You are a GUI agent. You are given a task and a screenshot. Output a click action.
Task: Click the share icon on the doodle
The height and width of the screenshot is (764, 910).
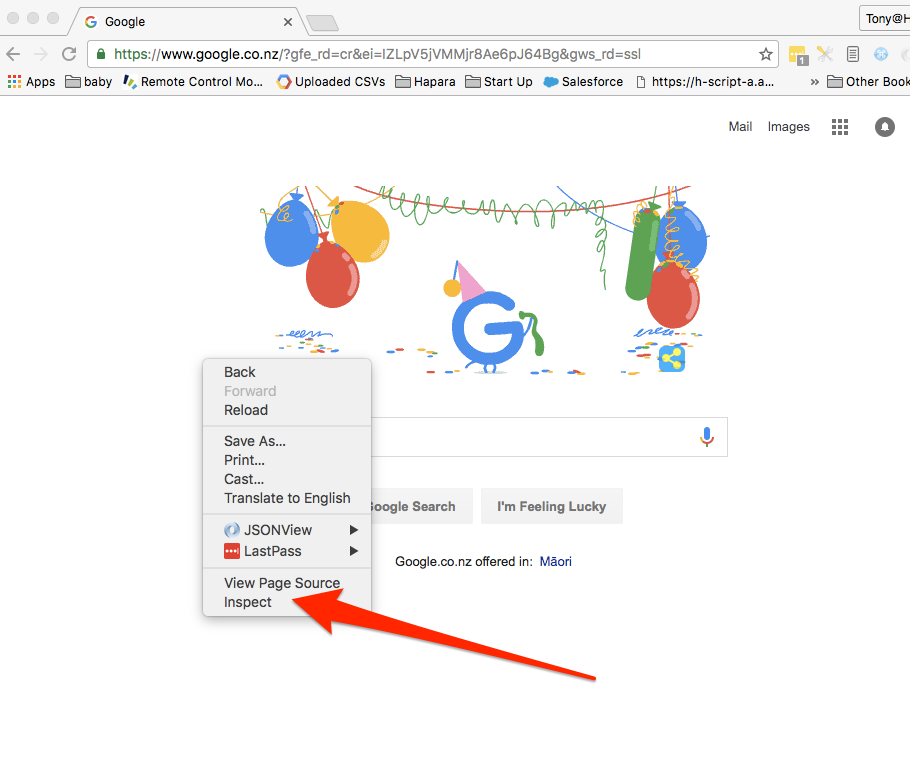point(672,358)
